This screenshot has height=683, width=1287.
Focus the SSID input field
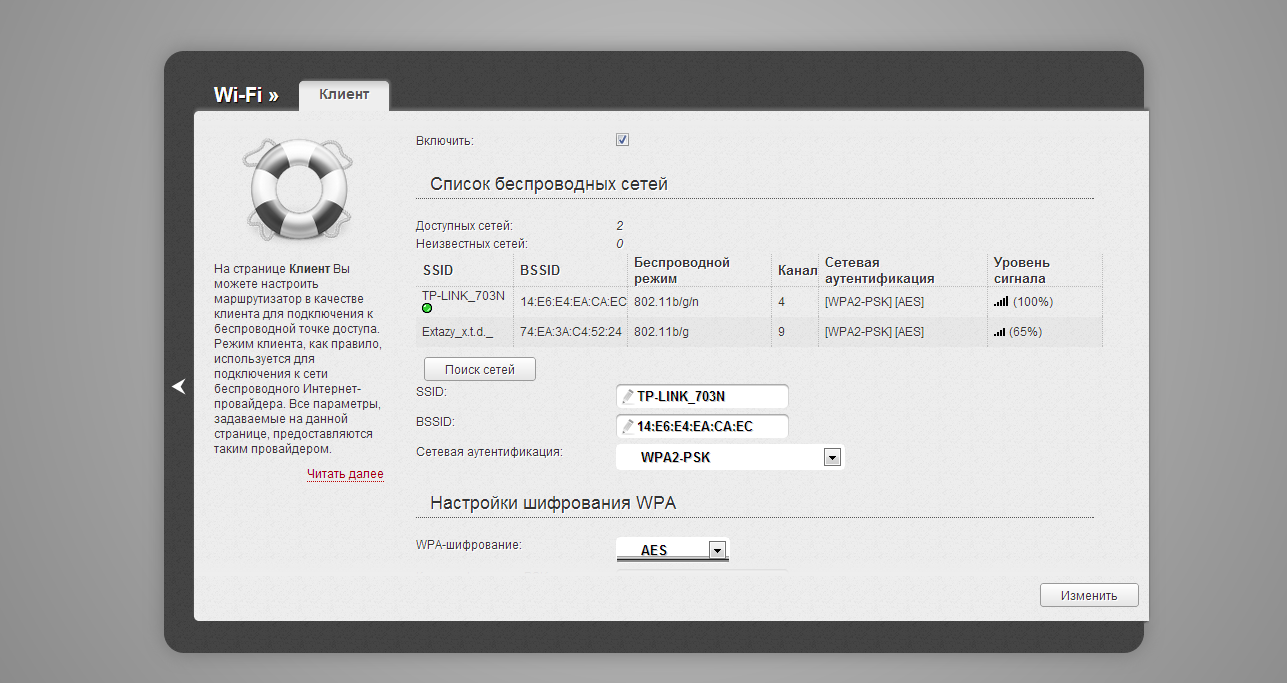(x=710, y=396)
